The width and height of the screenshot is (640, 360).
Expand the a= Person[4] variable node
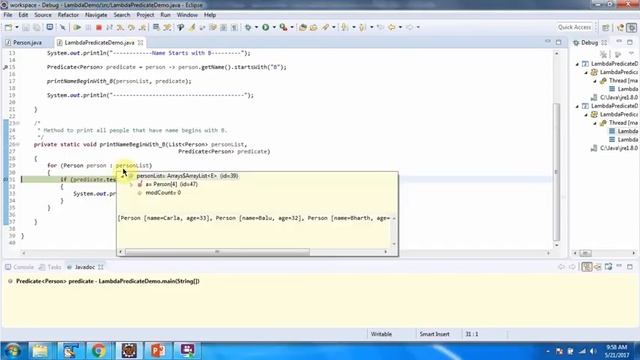[131, 184]
